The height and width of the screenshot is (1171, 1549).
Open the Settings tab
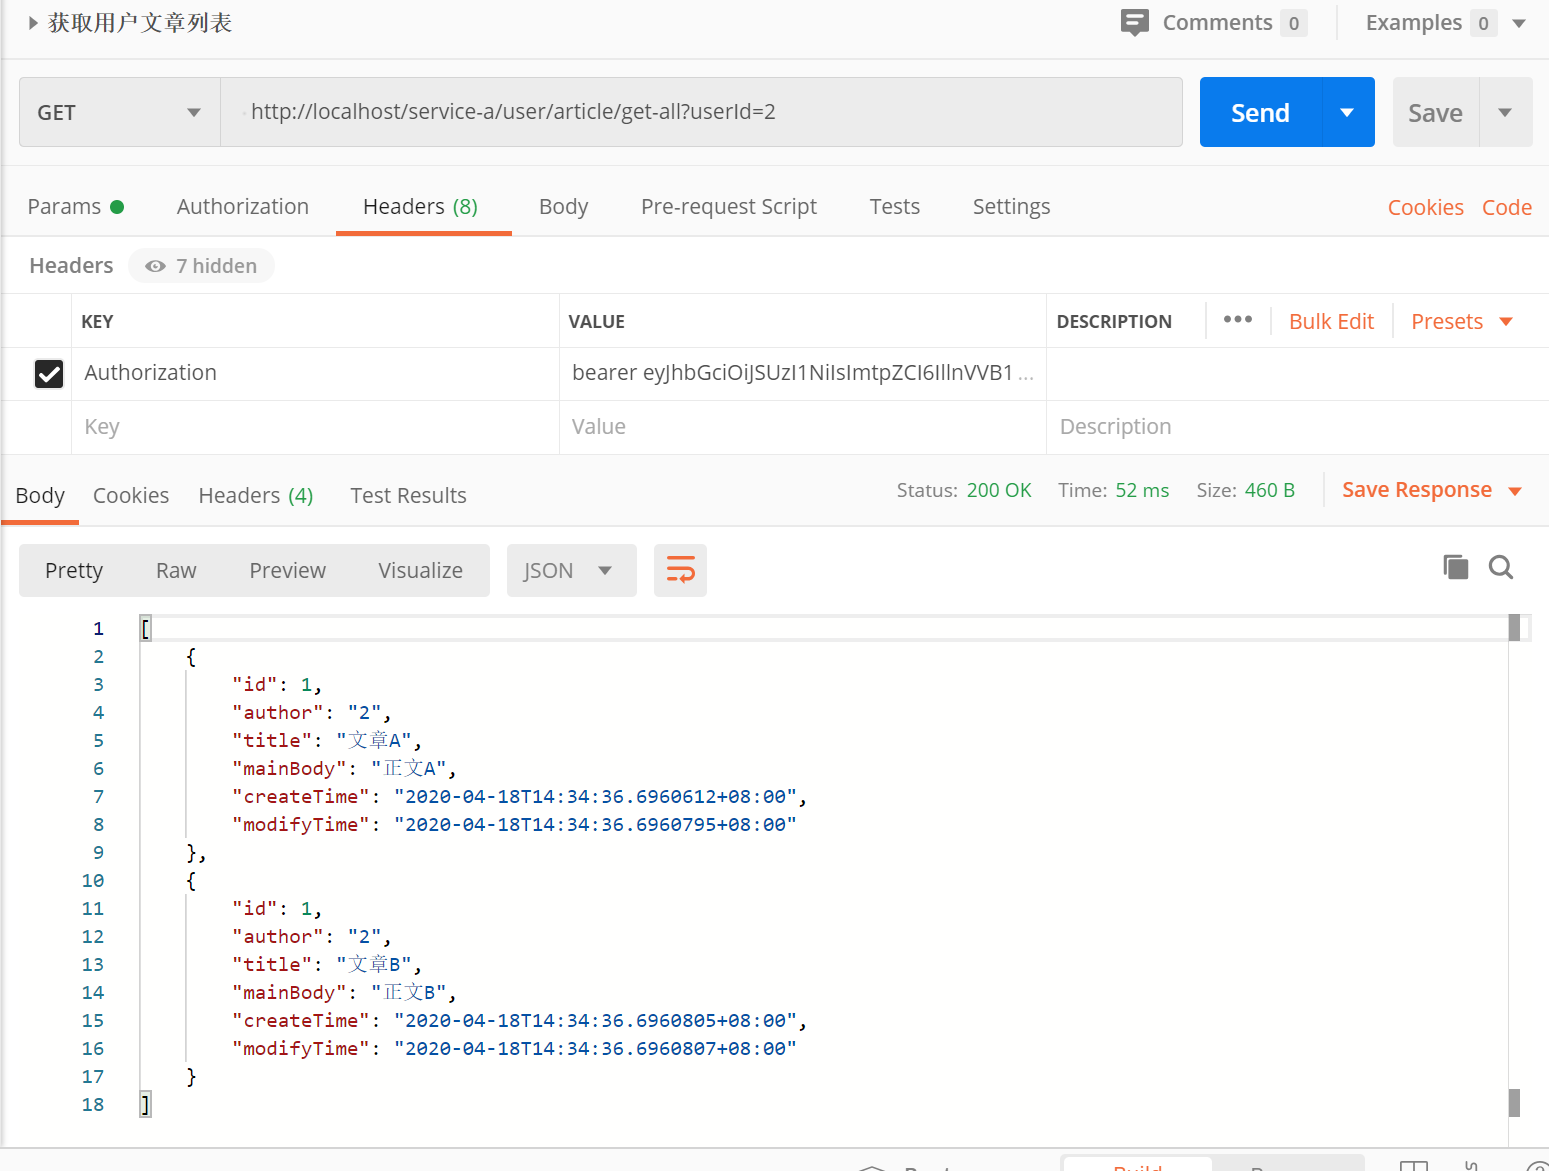coord(1011,207)
